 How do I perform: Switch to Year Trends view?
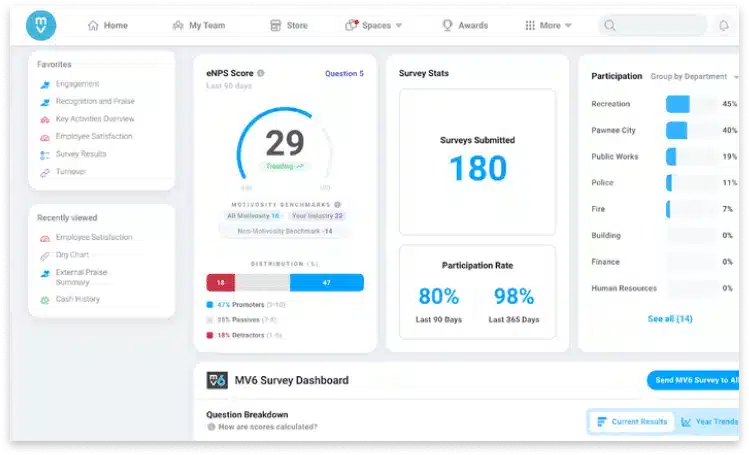709,422
